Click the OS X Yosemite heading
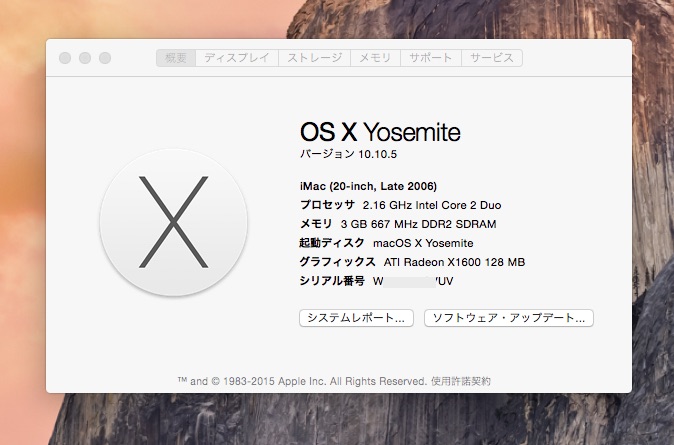Viewport: 674px width, 445px height. 380,132
